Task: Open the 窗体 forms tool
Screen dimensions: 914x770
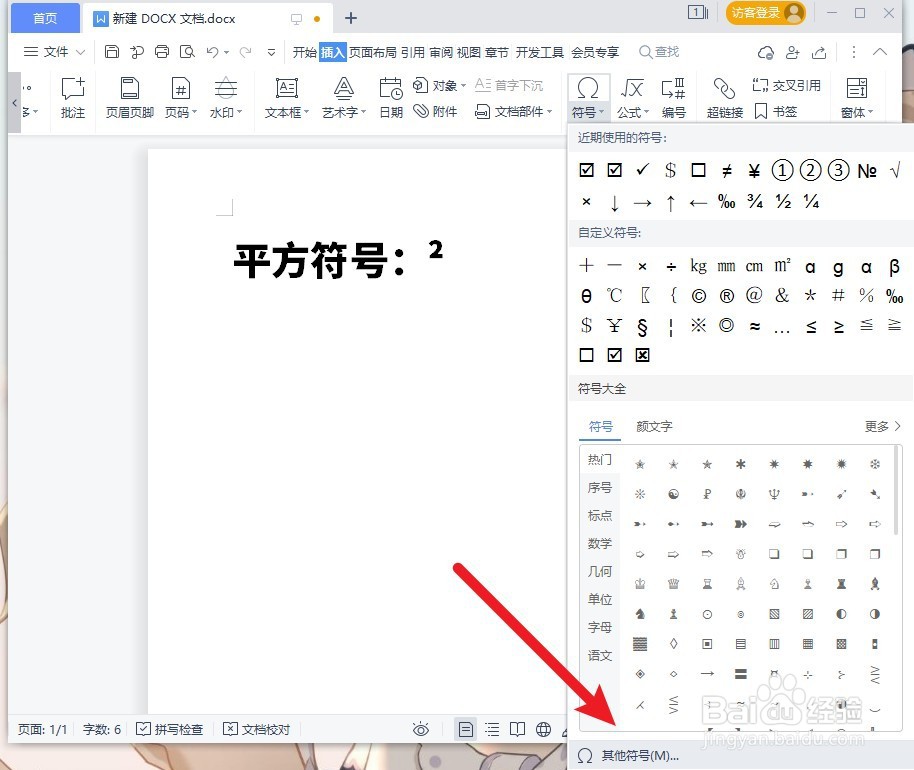Action: [x=855, y=97]
